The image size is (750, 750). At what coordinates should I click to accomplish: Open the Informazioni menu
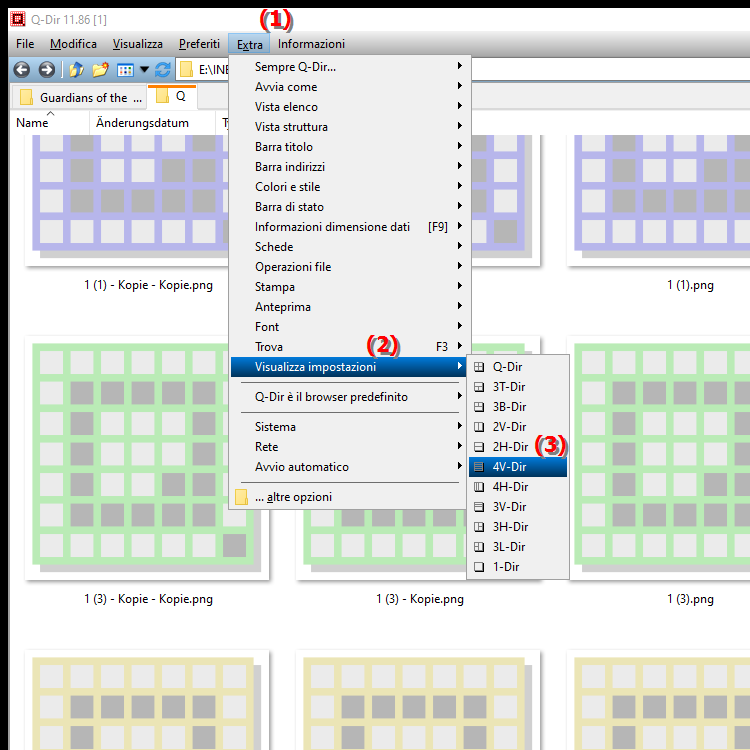pos(311,44)
